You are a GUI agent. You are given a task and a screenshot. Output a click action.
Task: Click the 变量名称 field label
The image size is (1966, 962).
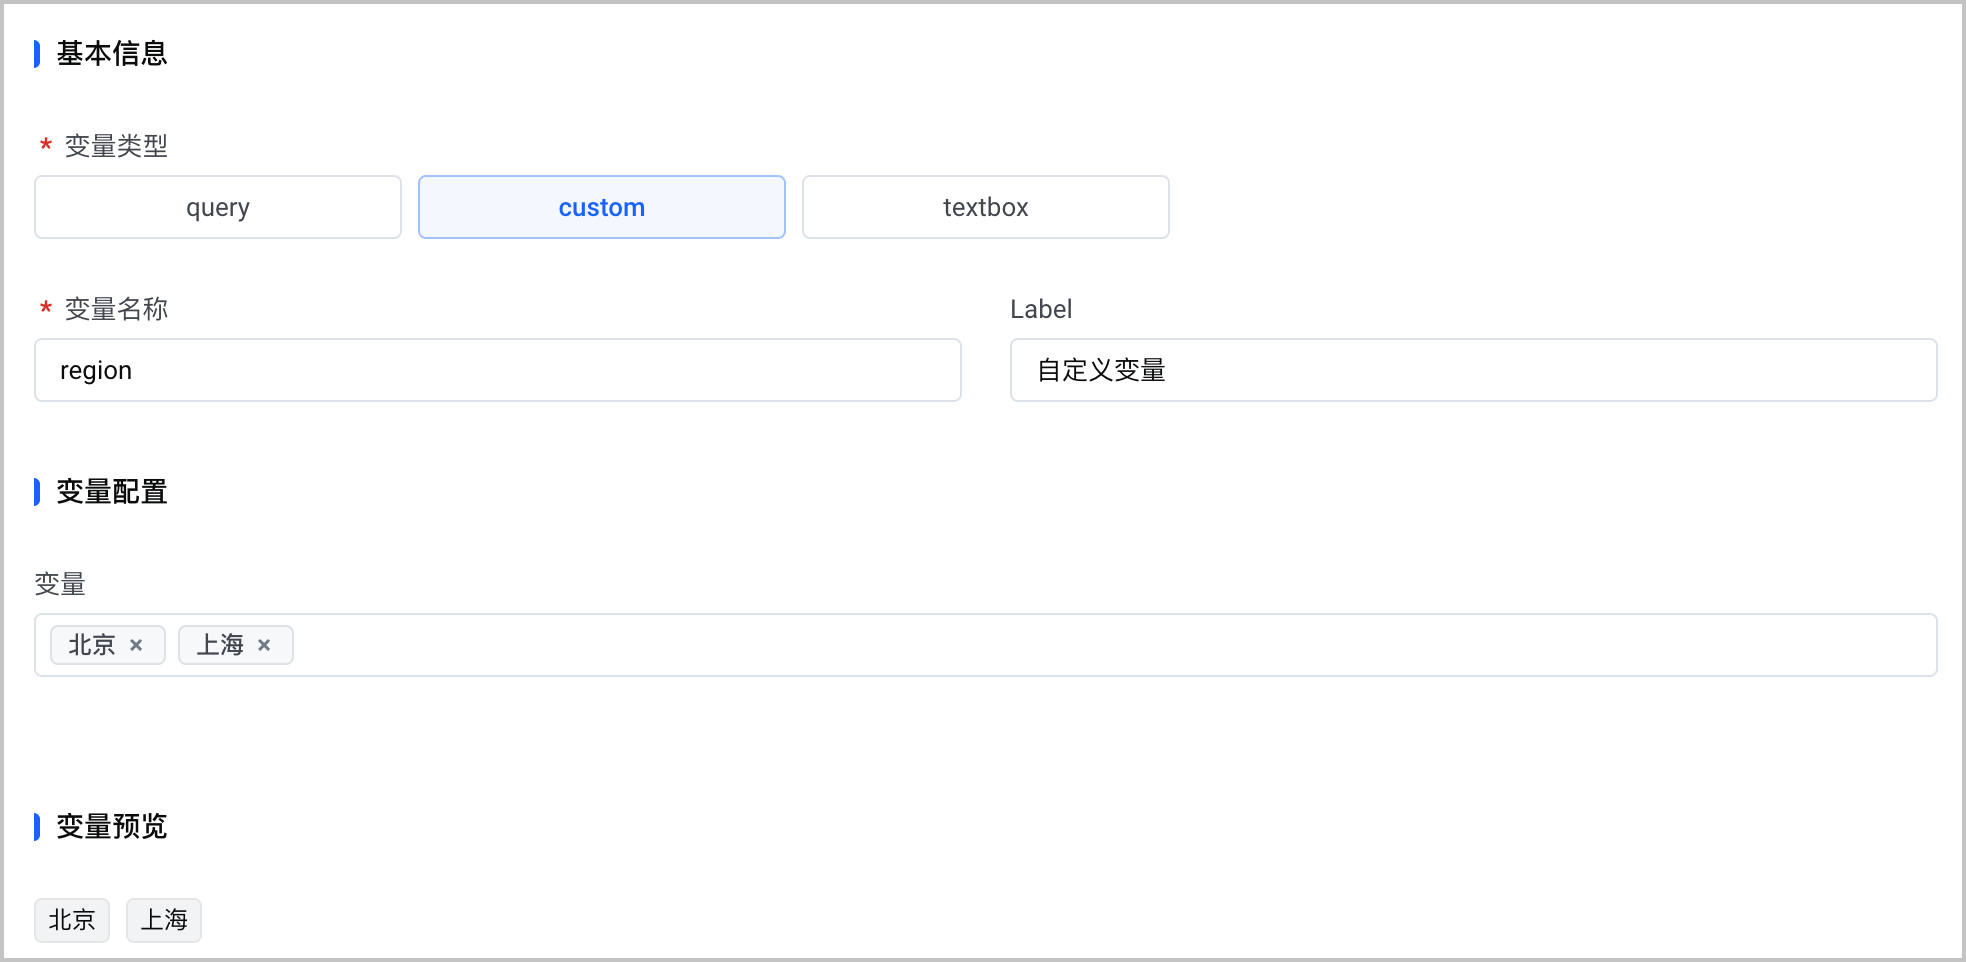click(x=116, y=309)
